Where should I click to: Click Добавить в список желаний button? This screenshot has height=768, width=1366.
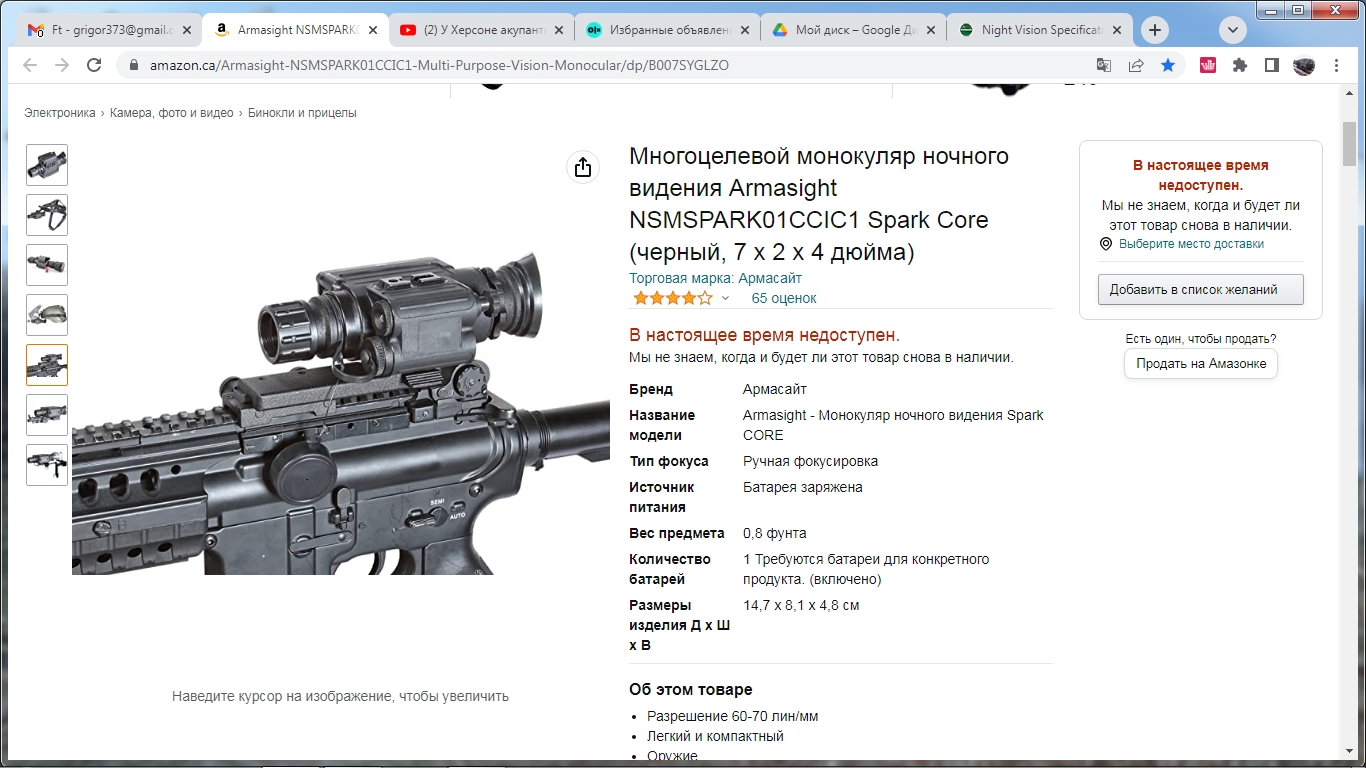tap(1200, 290)
